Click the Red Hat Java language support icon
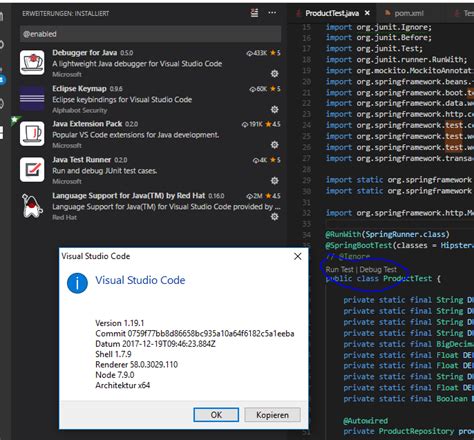 pyautogui.click(x=32, y=206)
